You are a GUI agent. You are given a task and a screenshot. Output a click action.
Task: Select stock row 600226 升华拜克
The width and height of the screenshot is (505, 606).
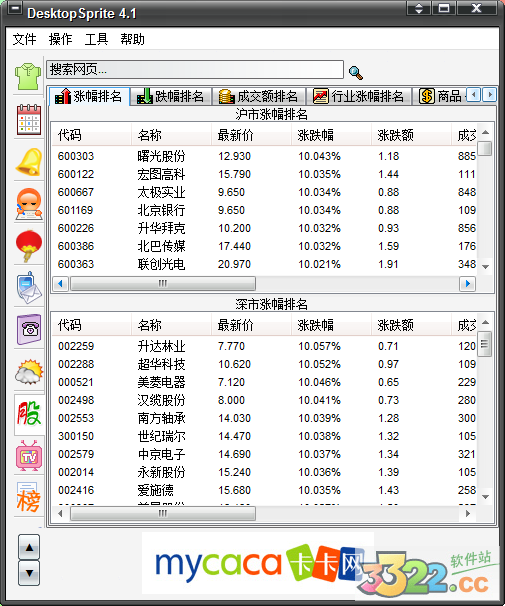(x=265, y=228)
